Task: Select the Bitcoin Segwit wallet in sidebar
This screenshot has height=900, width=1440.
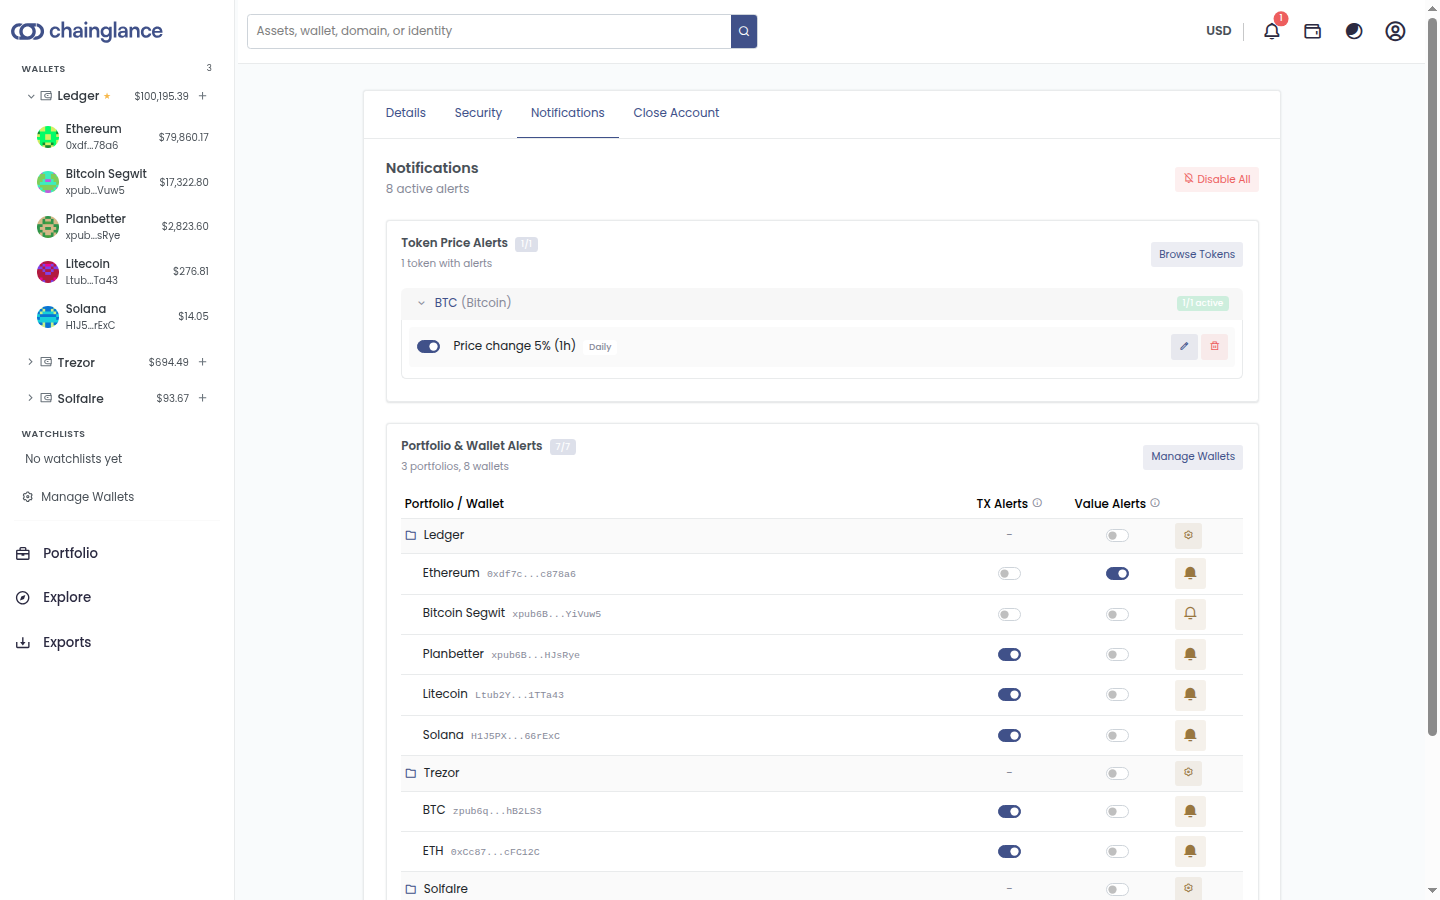Action: 122,182
